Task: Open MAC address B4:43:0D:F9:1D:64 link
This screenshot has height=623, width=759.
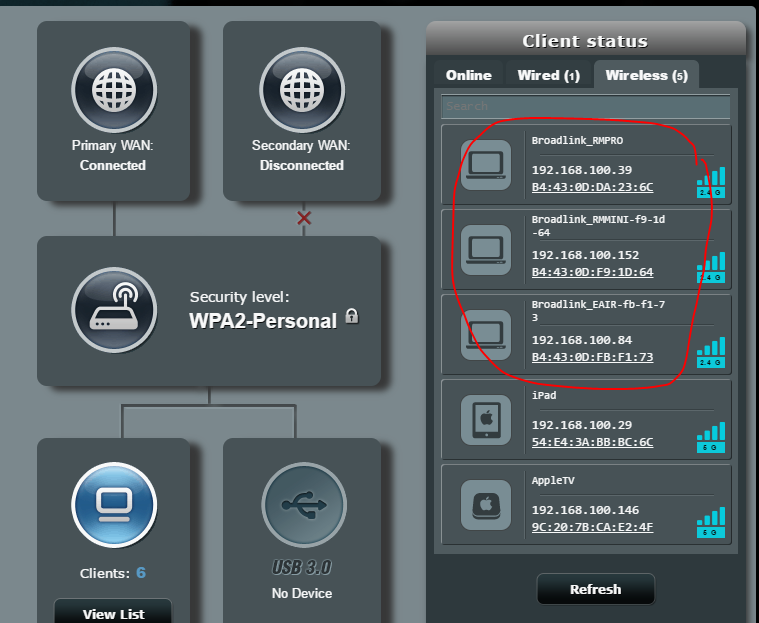Action: click(592, 272)
